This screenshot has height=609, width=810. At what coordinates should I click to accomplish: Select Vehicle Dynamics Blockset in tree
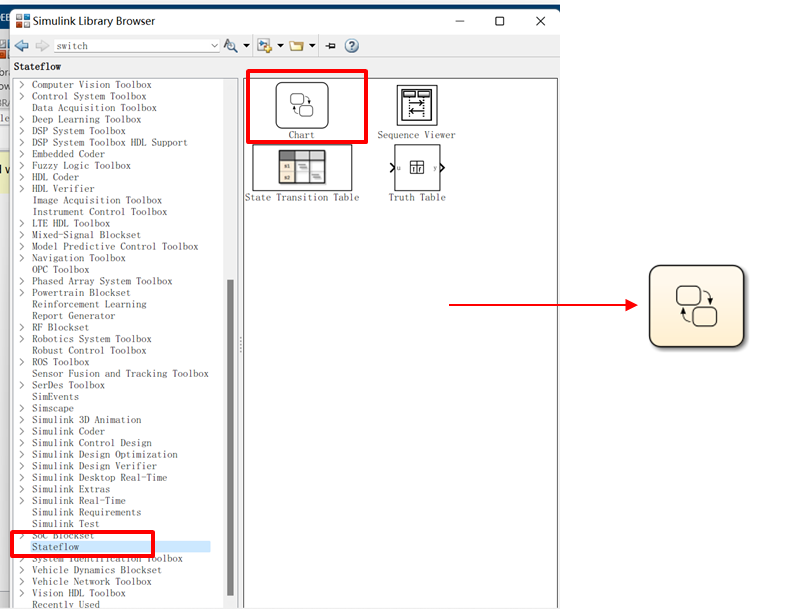point(97,570)
